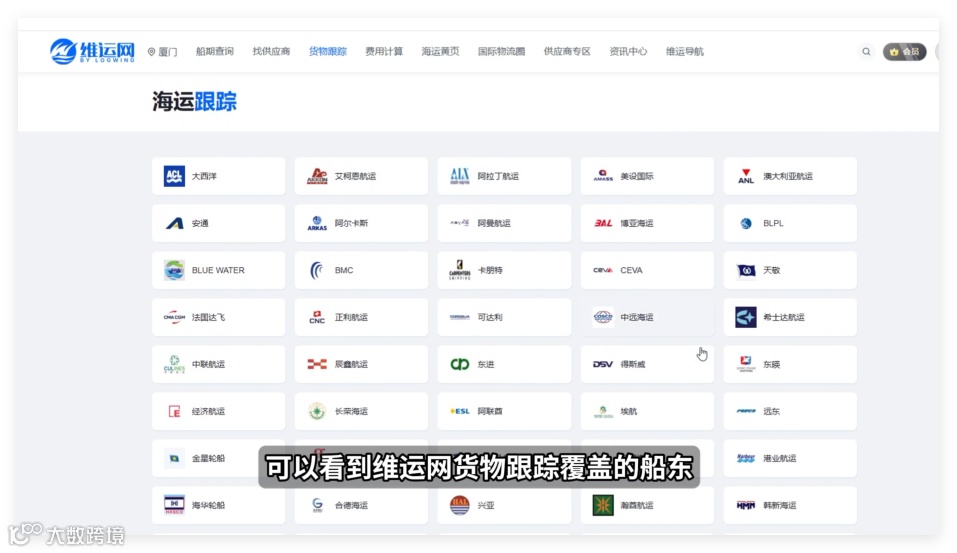Viewport: 957px width, 553px height.
Task: Open the HMM 韩新海运 card
Action: [790, 505]
